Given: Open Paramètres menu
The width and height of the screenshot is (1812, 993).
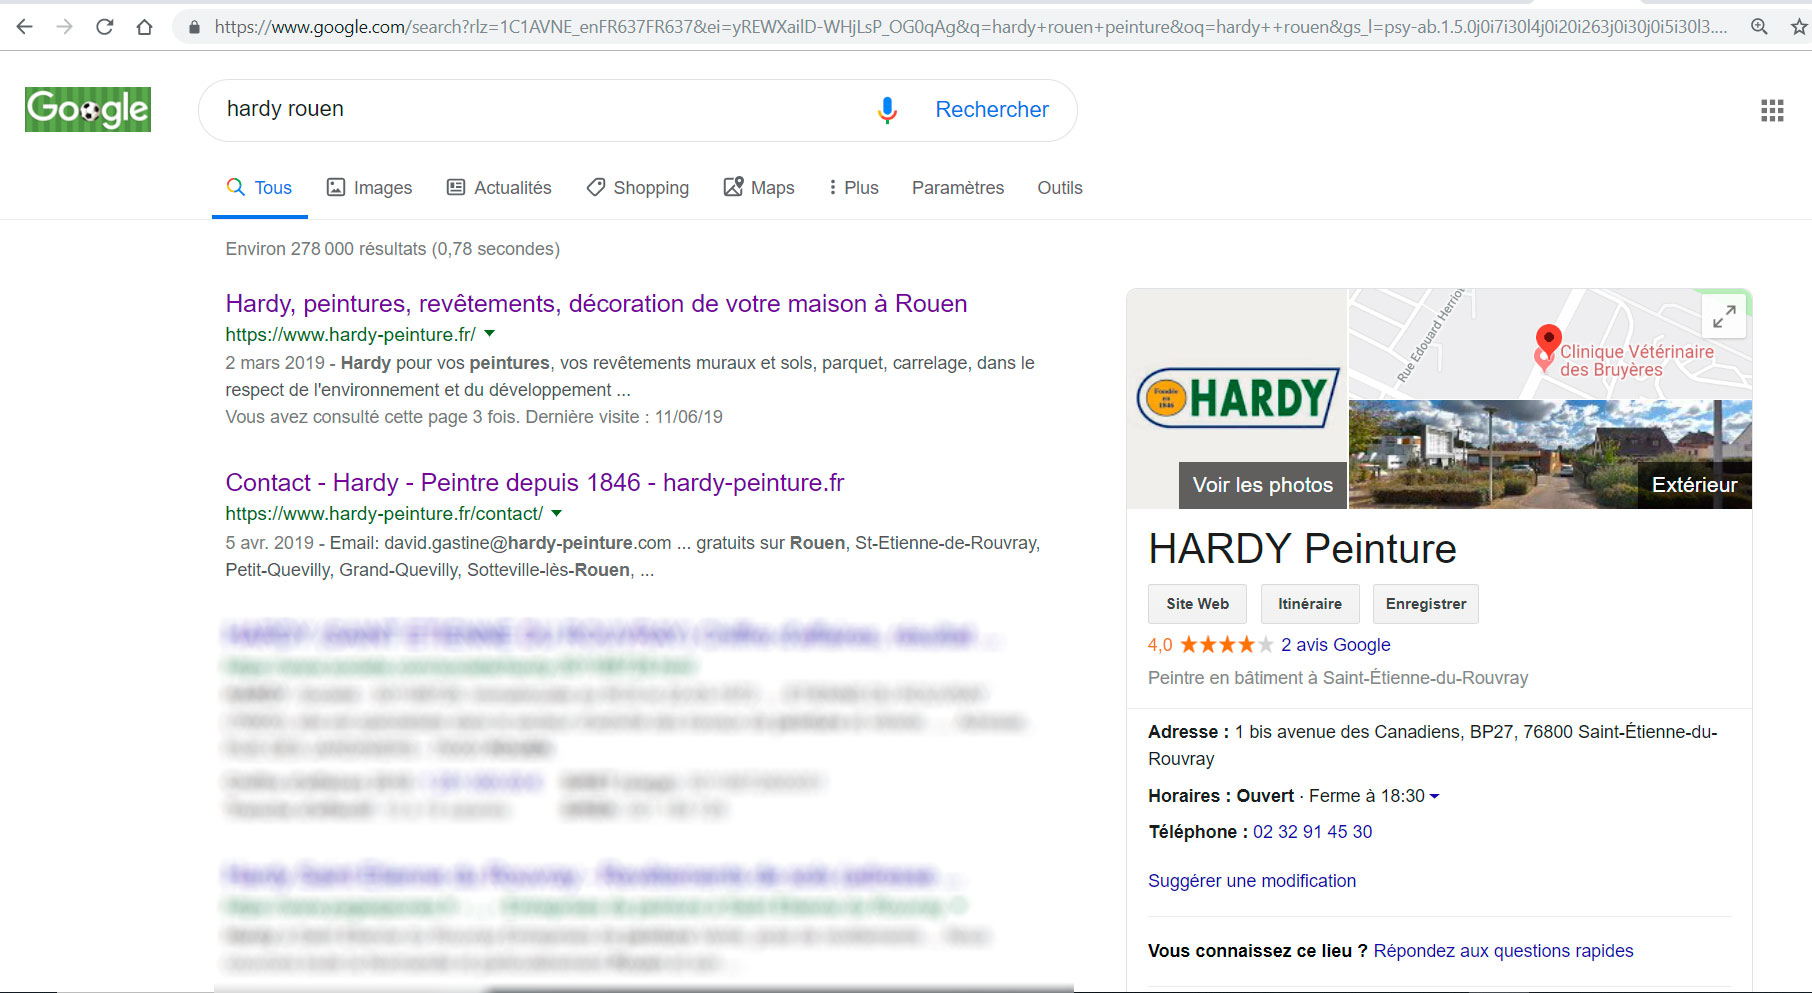Looking at the screenshot, I should (958, 188).
